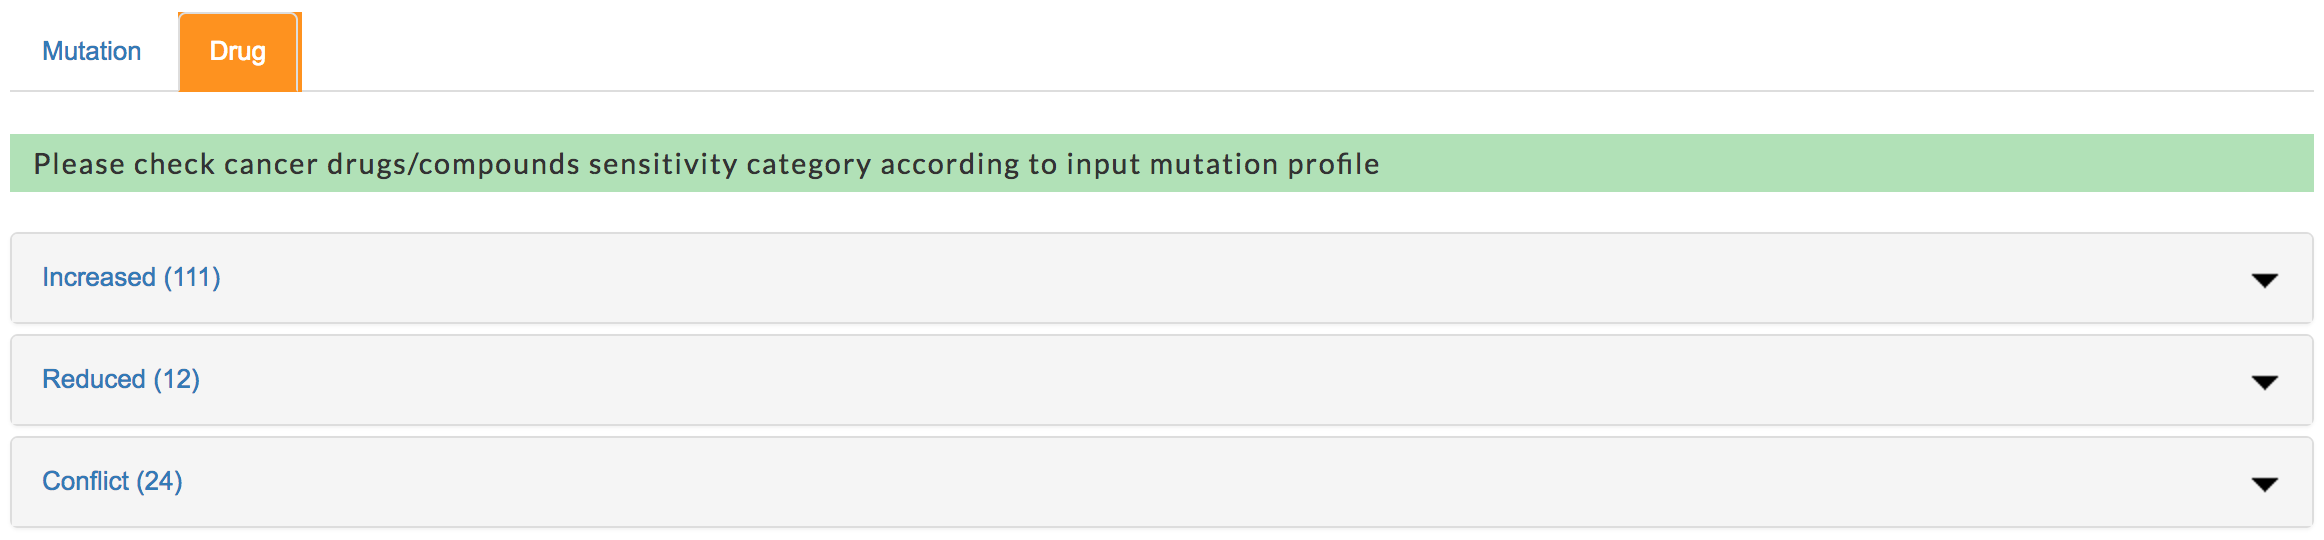Screen dimensions: 2324x540
Task: Expand the Increased (111) arrow
Action: coord(2264,280)
